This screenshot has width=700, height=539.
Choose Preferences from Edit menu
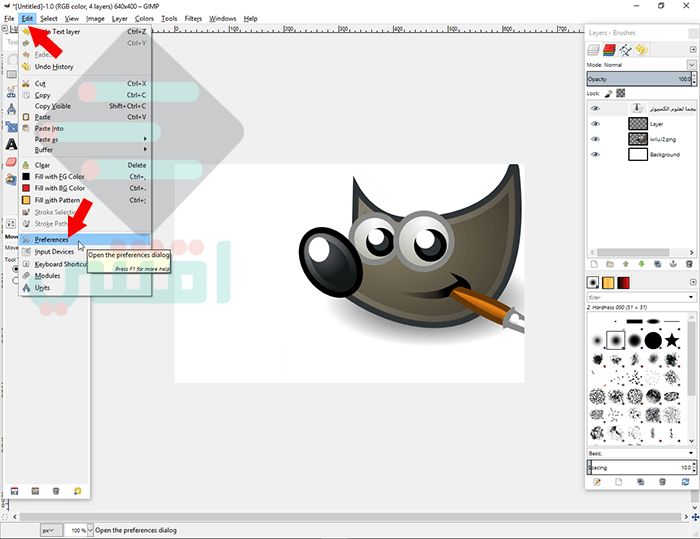coord(85,240)
